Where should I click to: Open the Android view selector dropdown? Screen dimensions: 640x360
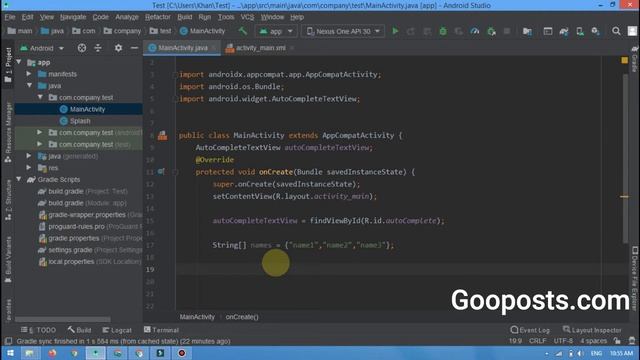pos(42,48)
